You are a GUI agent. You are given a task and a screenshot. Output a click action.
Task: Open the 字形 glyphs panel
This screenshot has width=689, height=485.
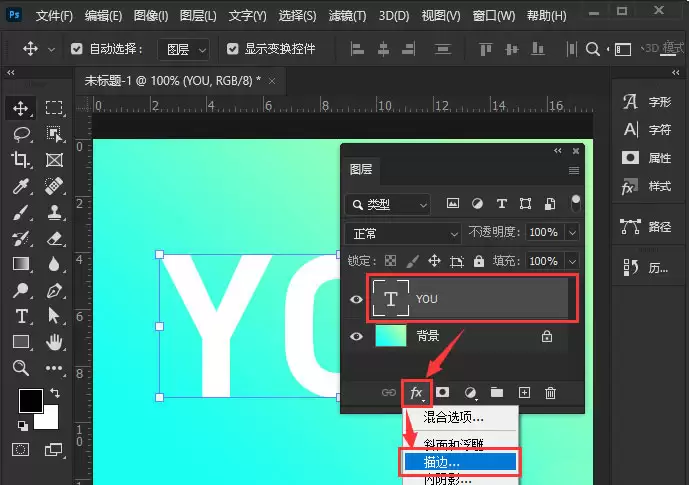tap(647, 102)
